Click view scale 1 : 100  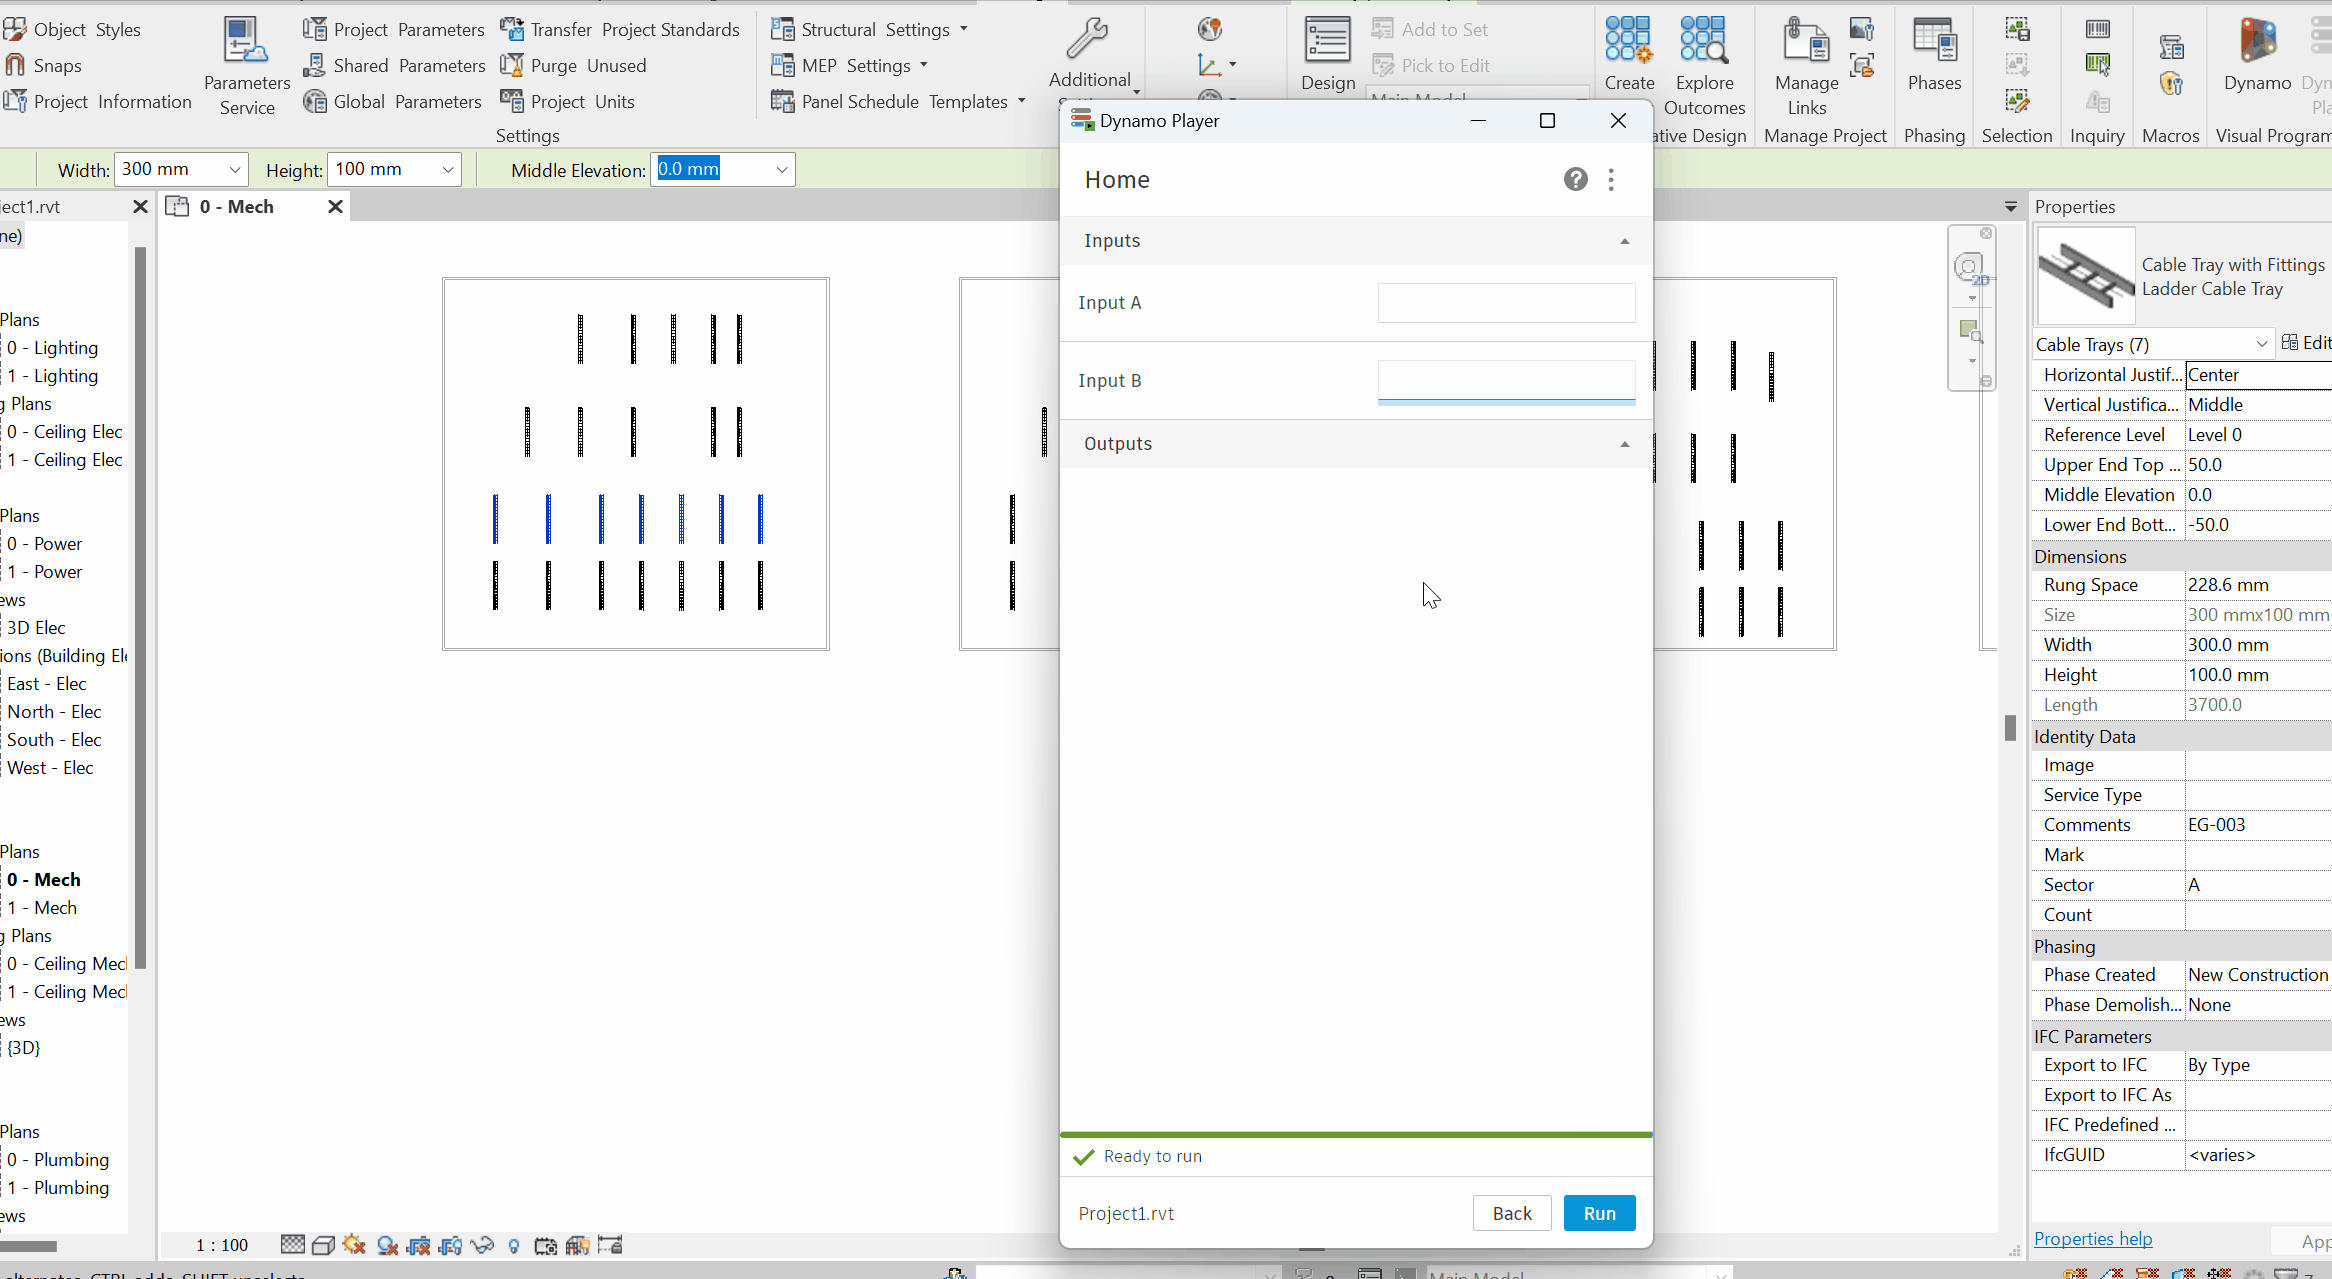click(222, 1245)
